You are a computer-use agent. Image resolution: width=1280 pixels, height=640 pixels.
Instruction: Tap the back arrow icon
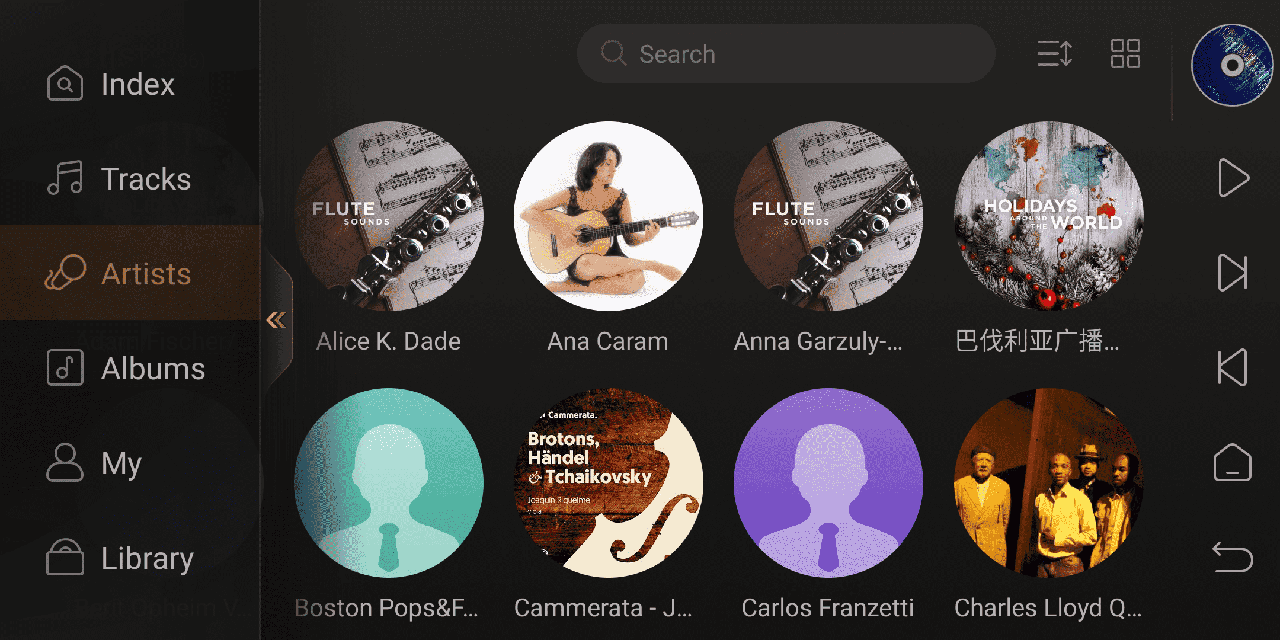1232,556
